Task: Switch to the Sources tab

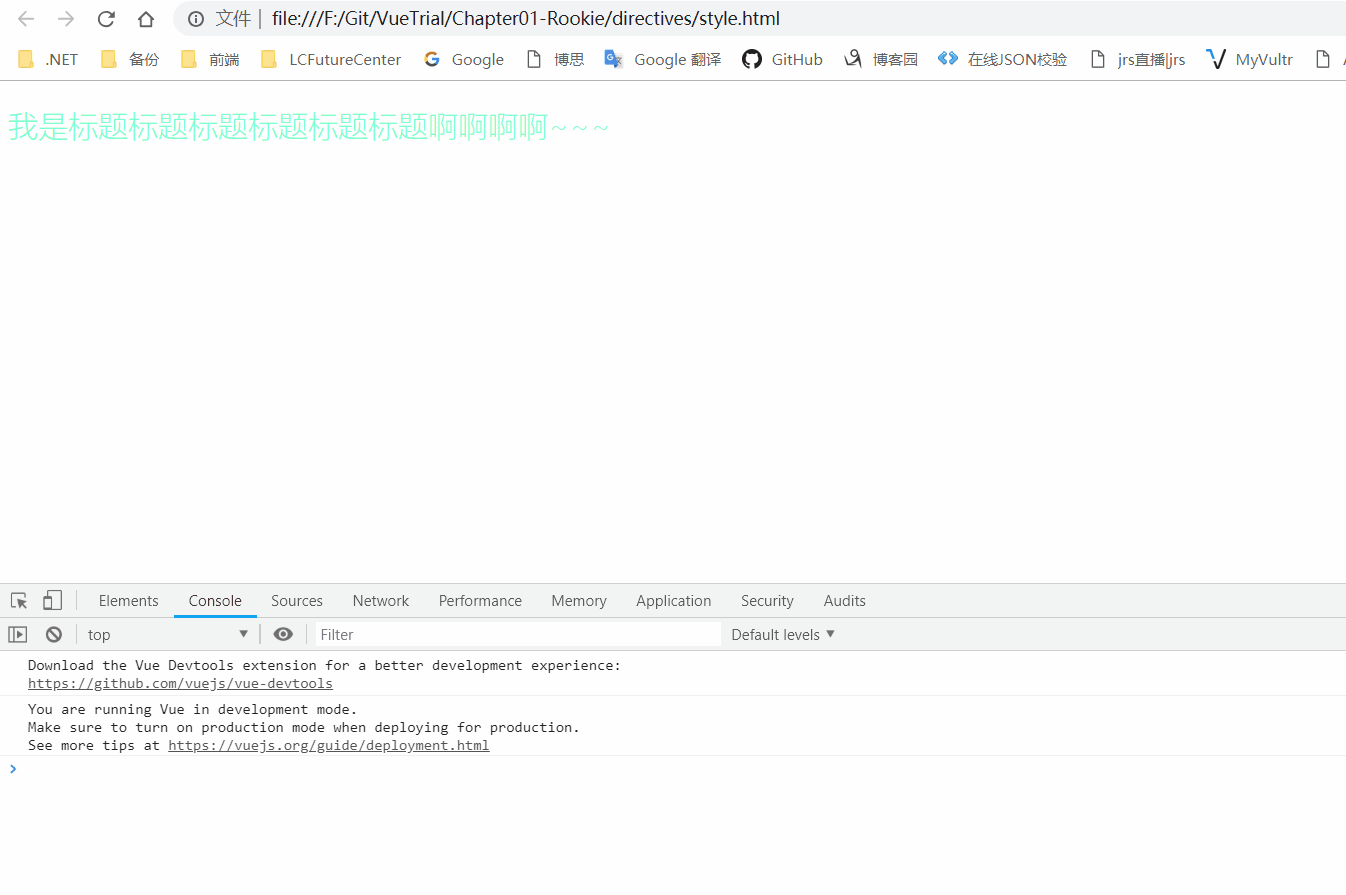Action: click(297, 601)
